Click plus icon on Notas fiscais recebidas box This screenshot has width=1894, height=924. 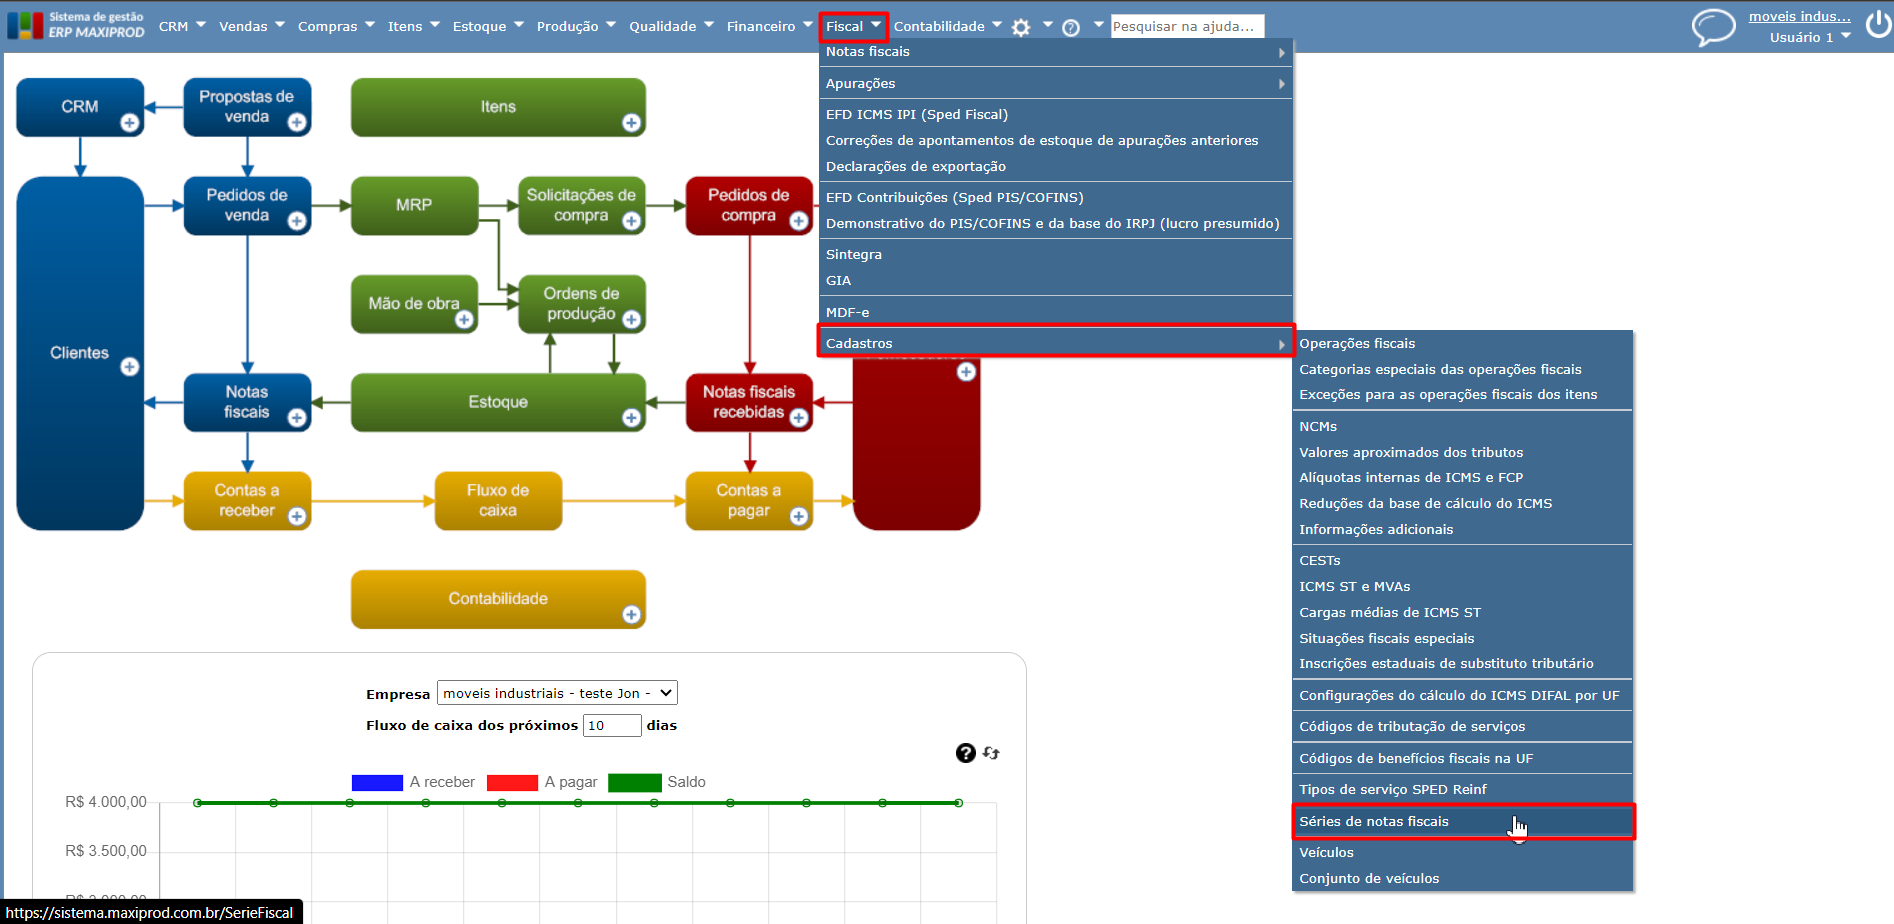pyautogui.click(x=798, y=418)
